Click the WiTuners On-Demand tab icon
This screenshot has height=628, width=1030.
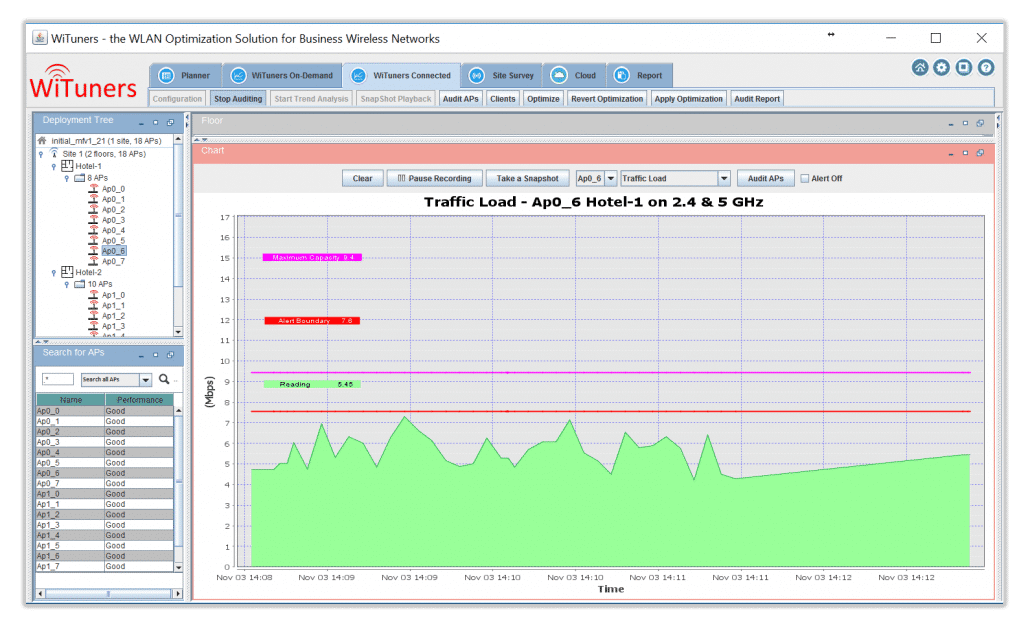tap(238, 76)
